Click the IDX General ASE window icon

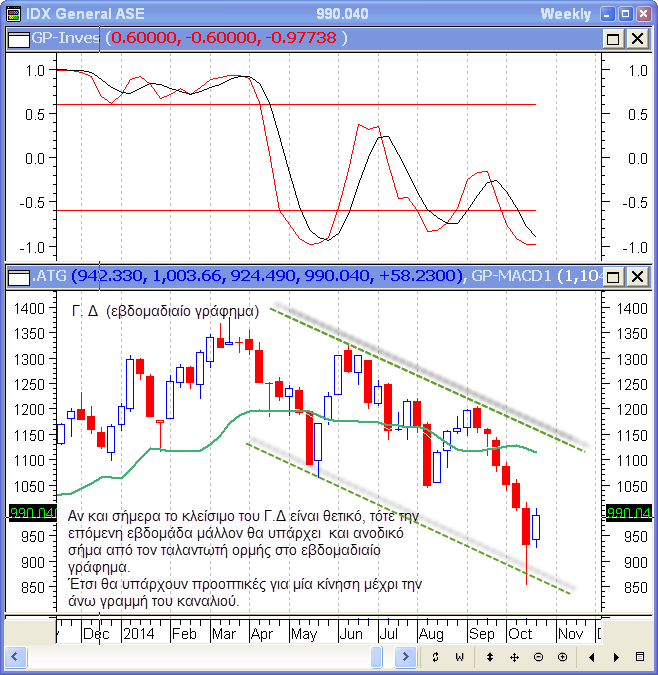point(12,13)
